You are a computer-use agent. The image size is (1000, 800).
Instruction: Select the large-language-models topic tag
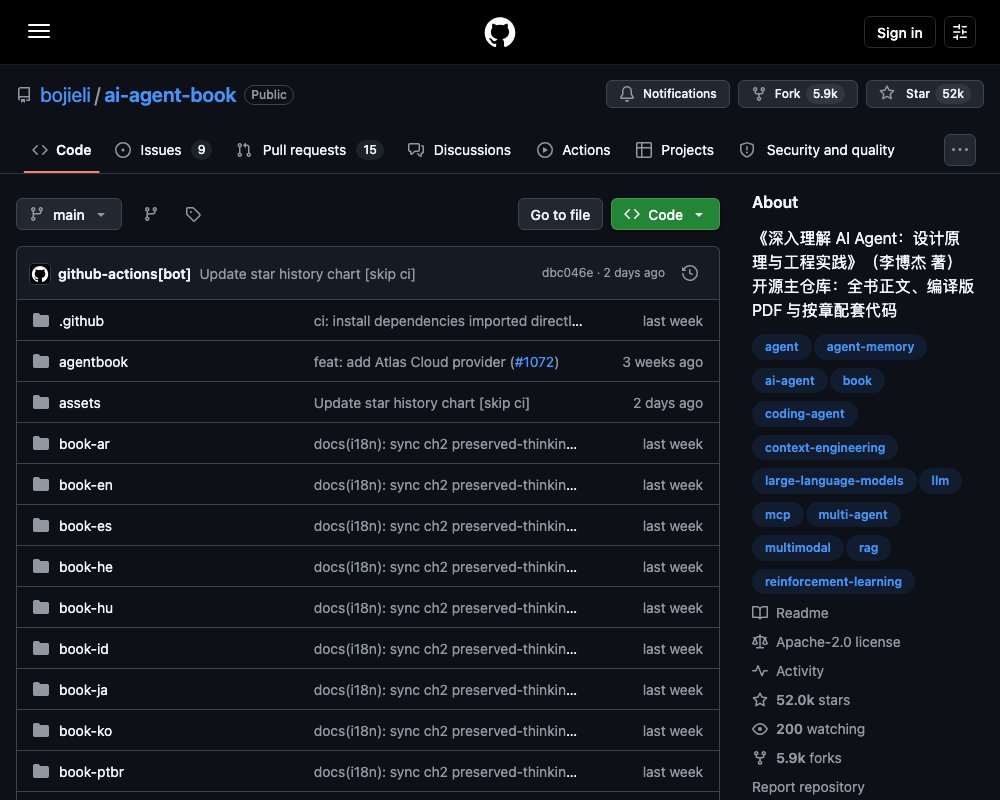[834, 480]
